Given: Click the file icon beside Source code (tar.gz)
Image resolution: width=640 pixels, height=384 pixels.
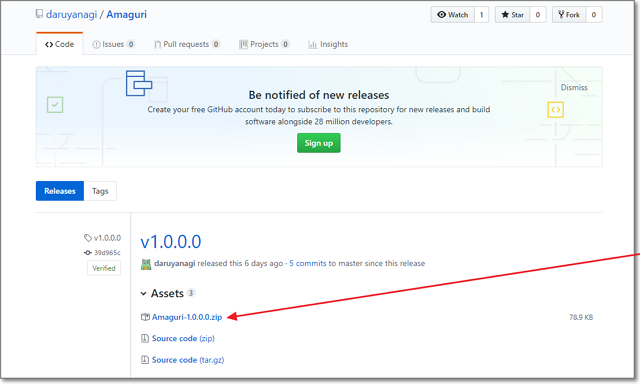Looking at the screenshot, I should click(145, 360).
